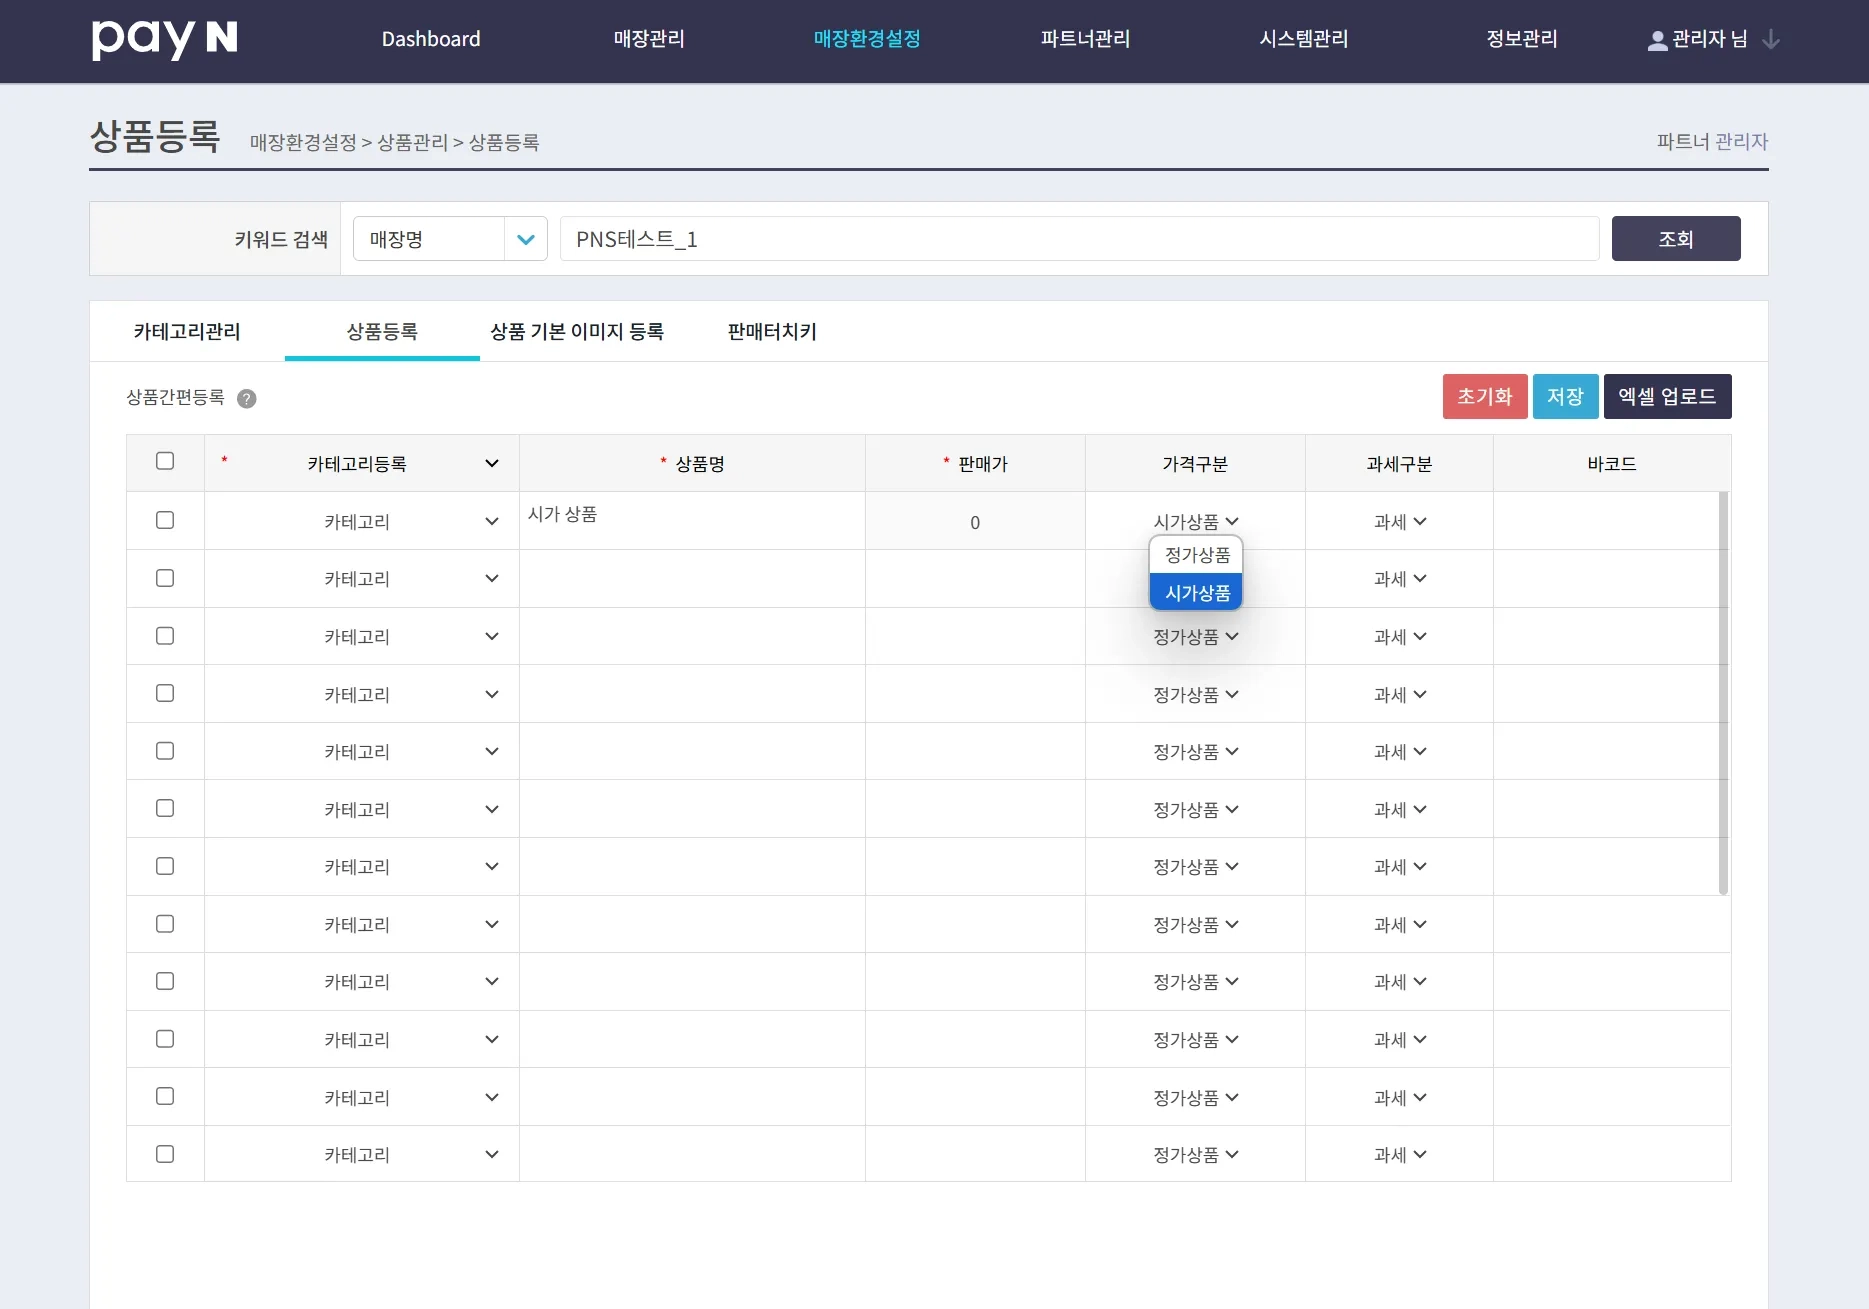Click the payN logo

pyautogui.click(x=165, y=39)
